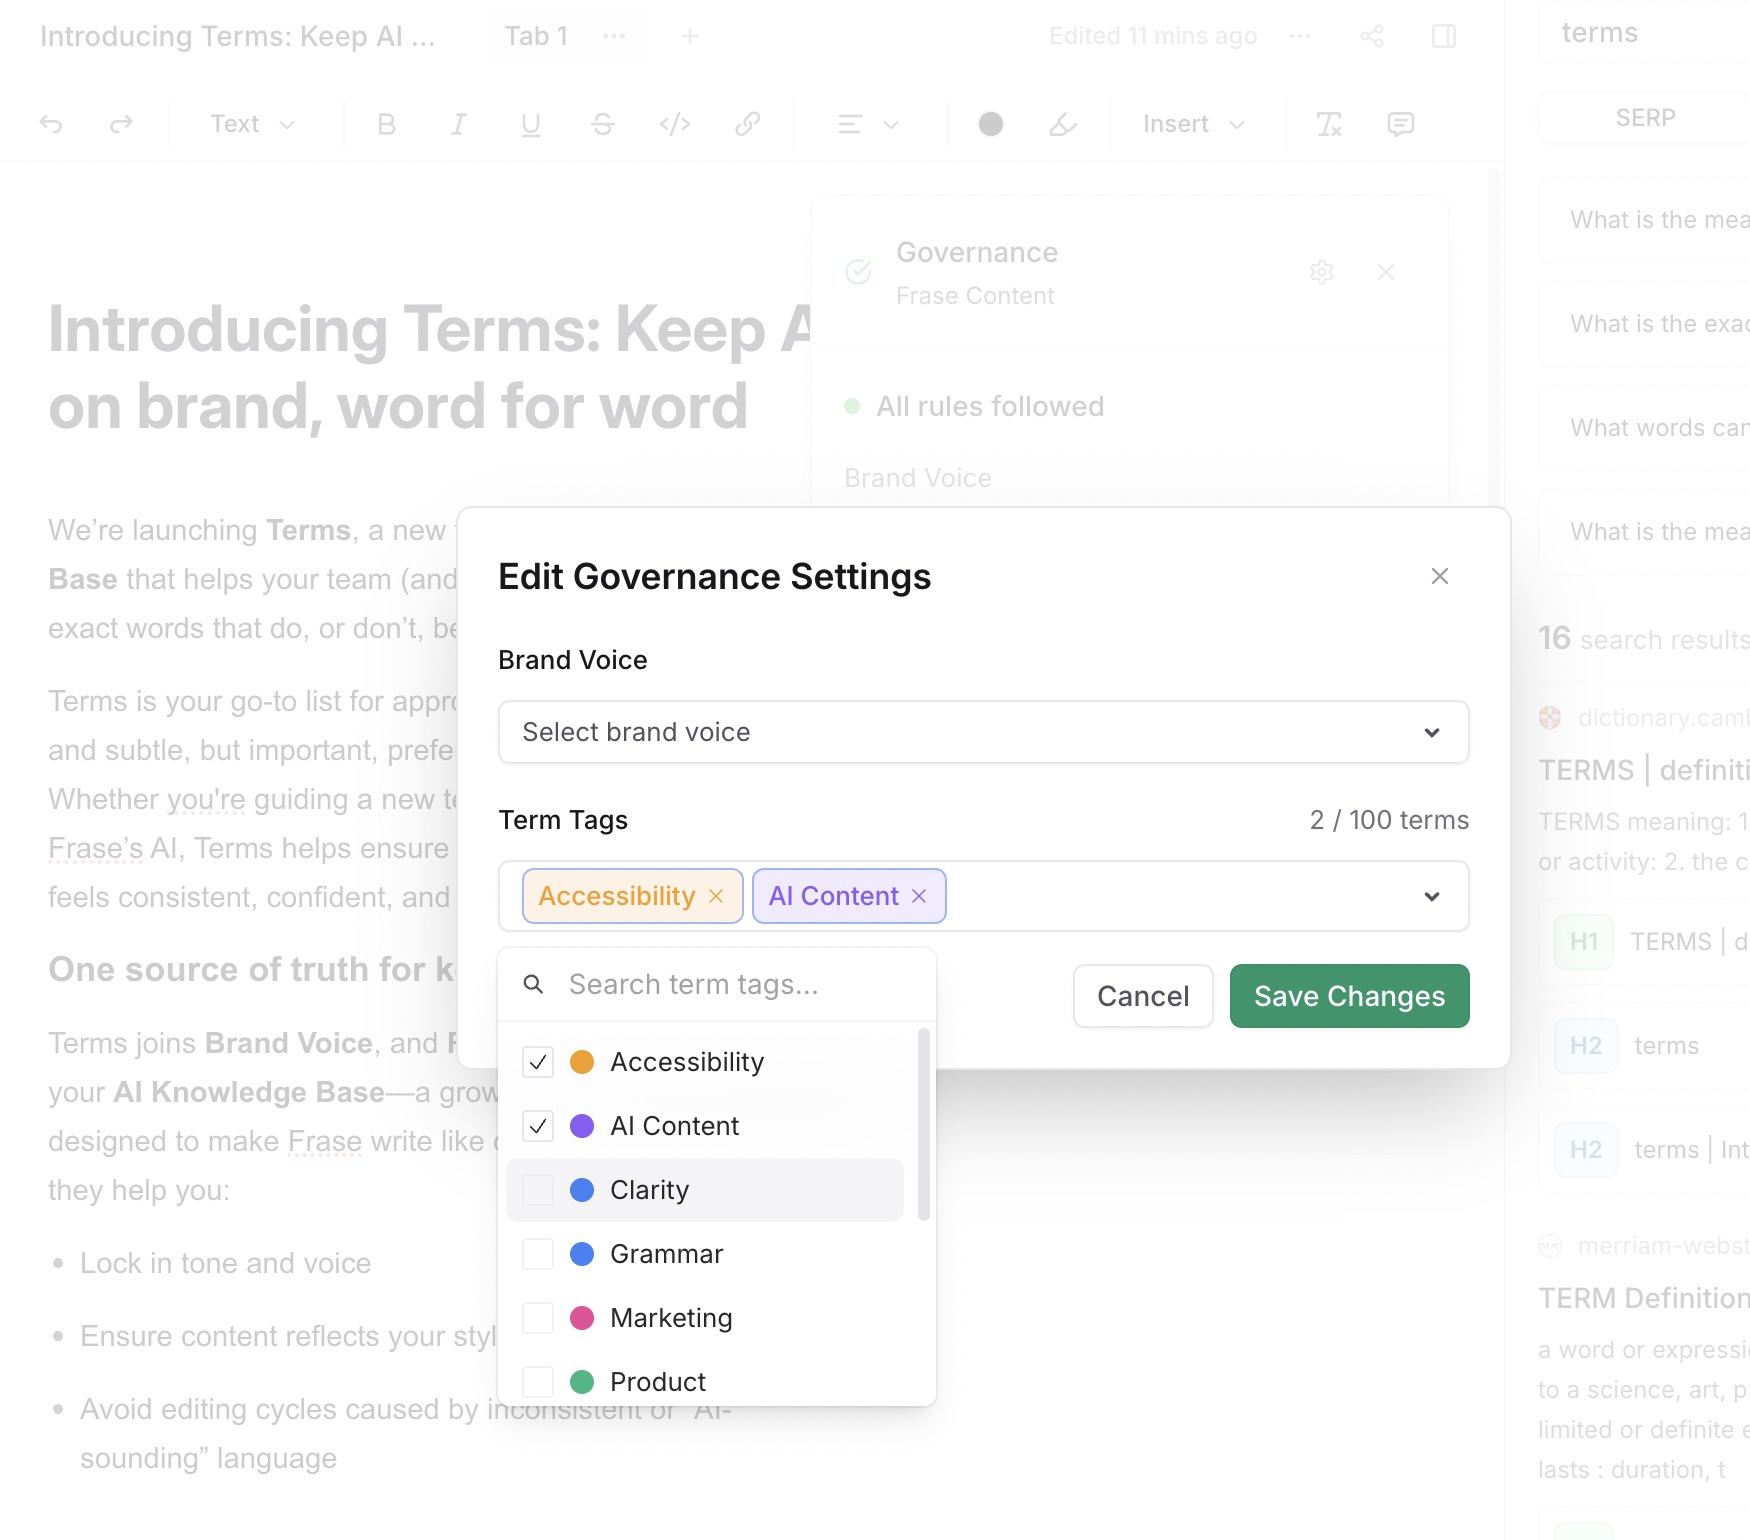Image resolution: width=1750 pixels, height=1540 pixels.
Task: Click the 'TERMS | definiti' result title
Action: click(1644, 770)
